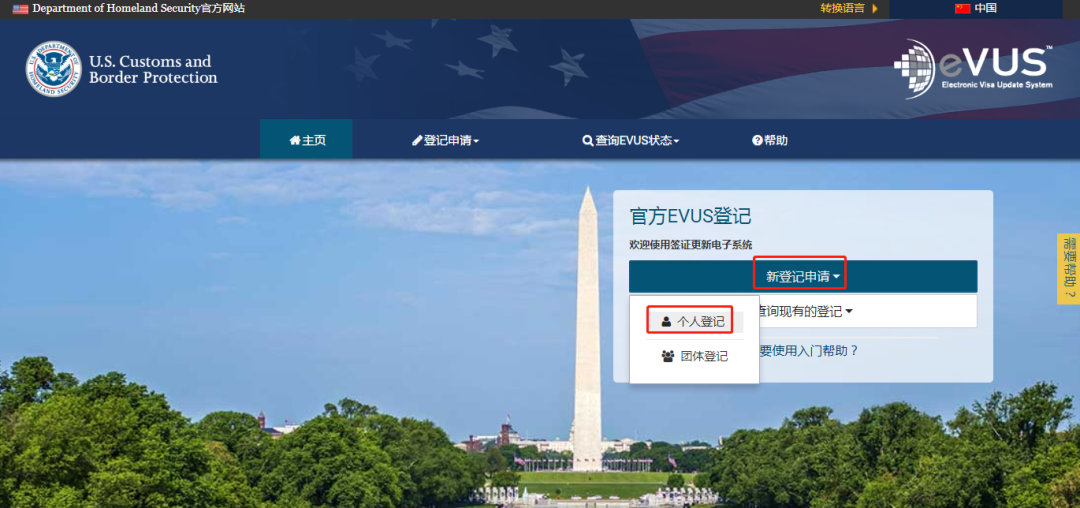Select 个人登记 from the menu

click(694, 321)
